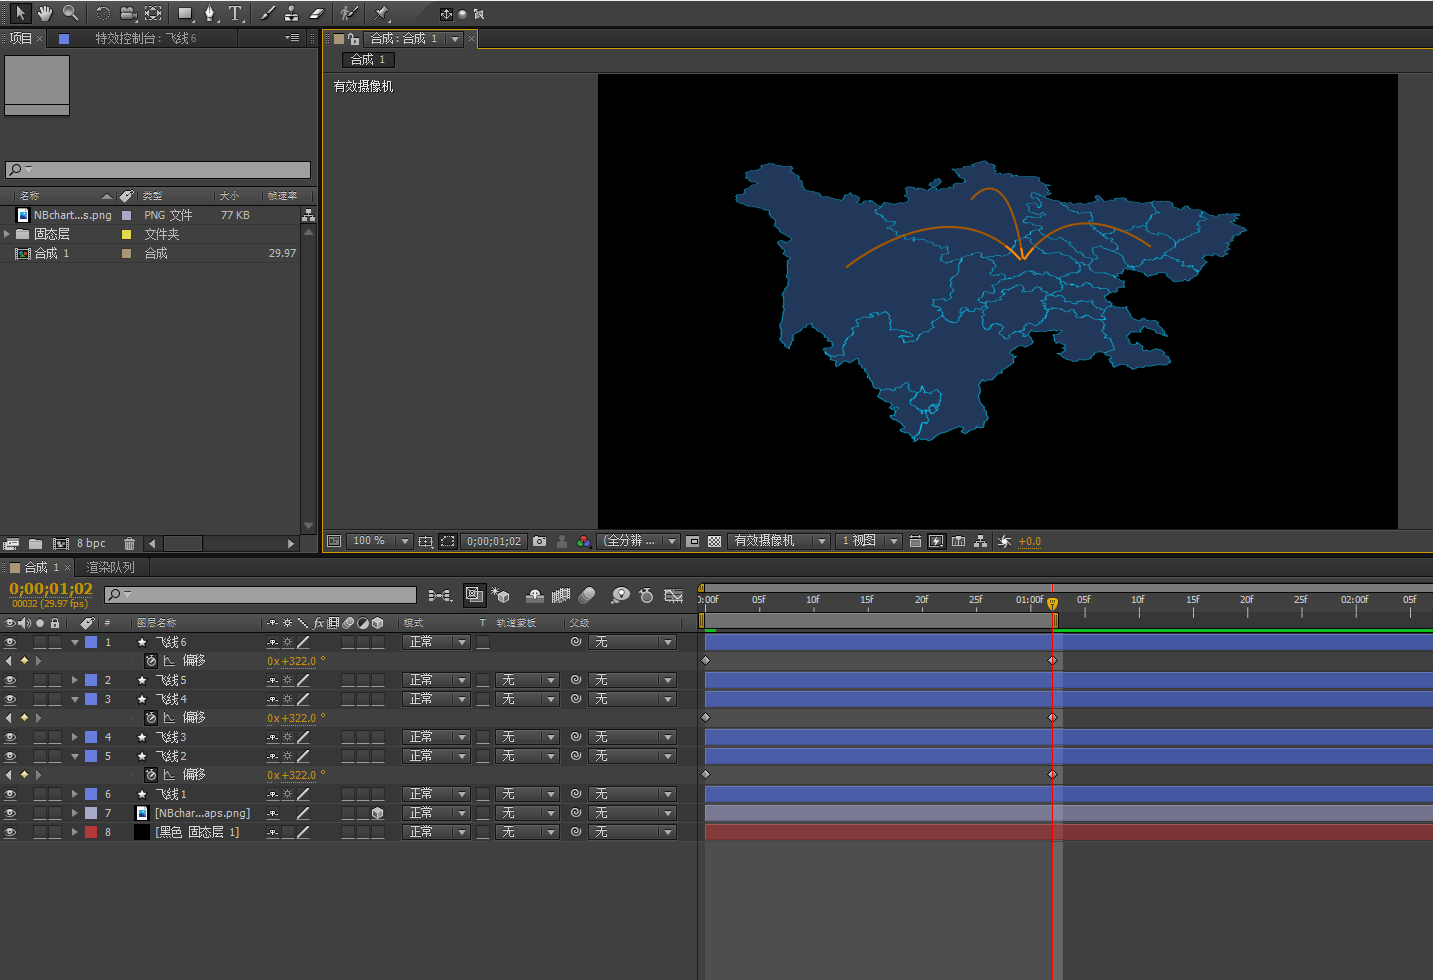Switch to the 渲染队列 tab
Viewport: 1433px width, 980px height.
(110, 567)
